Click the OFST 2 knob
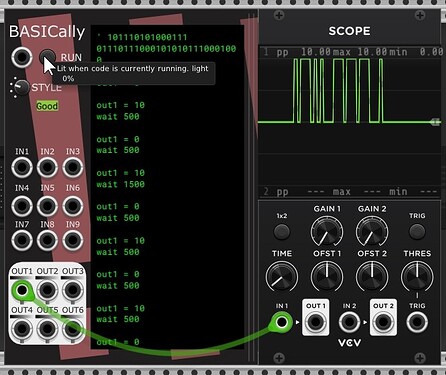 pos(372,277)
